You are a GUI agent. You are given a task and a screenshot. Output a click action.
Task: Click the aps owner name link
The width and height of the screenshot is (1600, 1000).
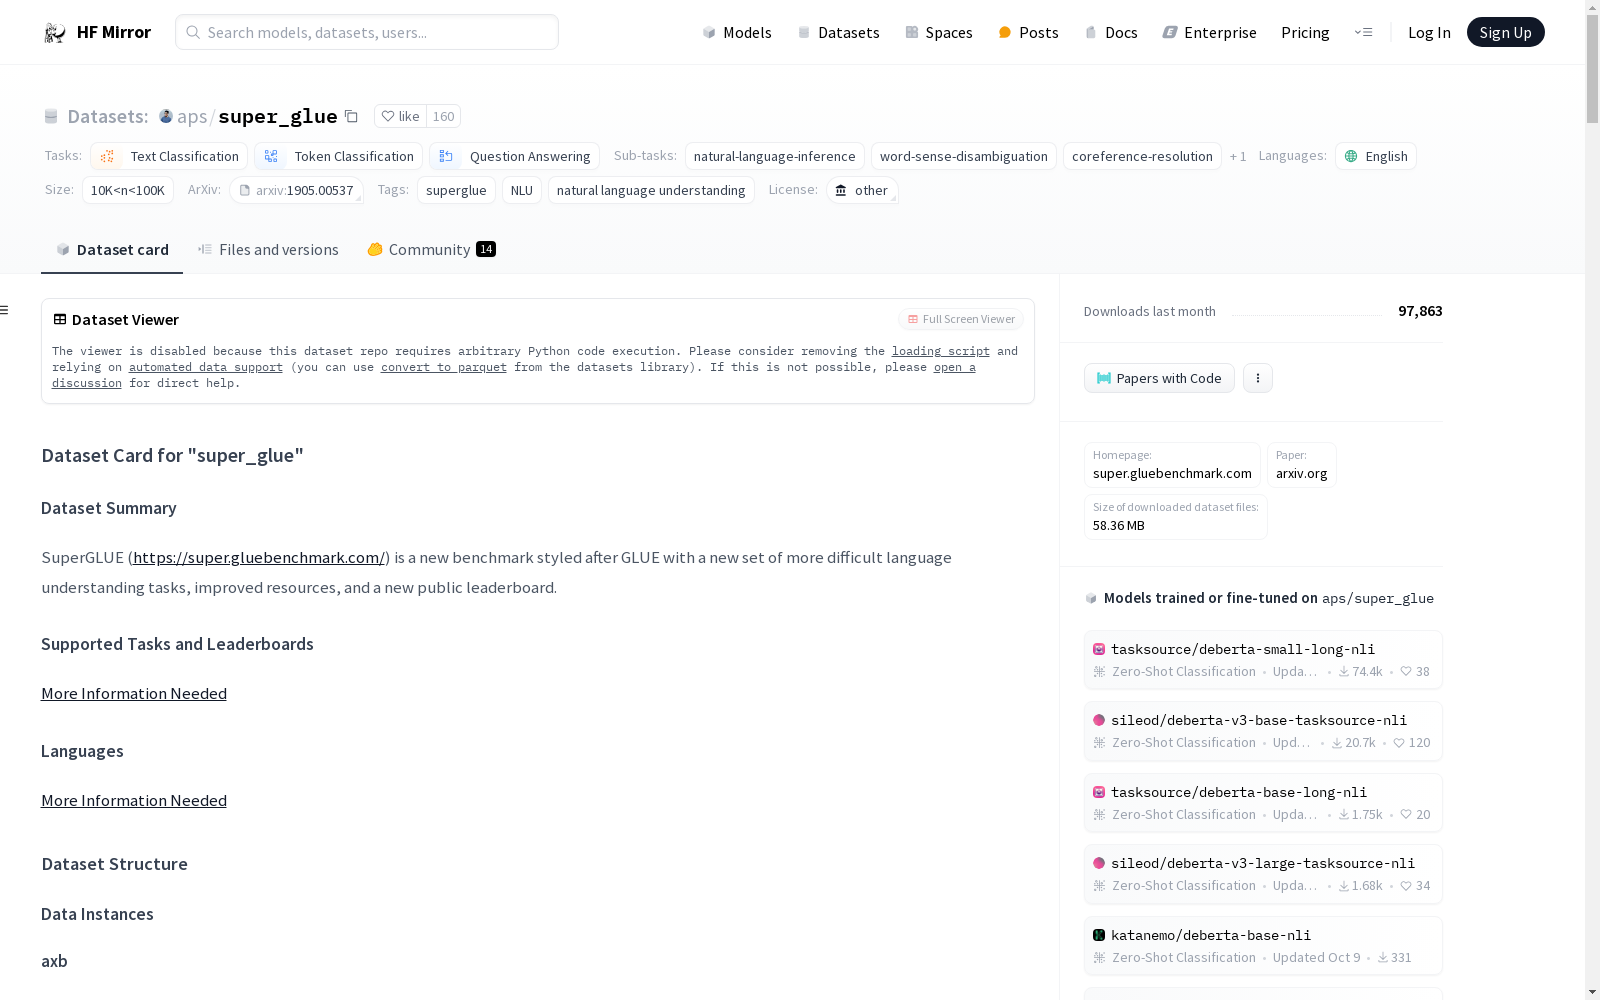[192, 116]
